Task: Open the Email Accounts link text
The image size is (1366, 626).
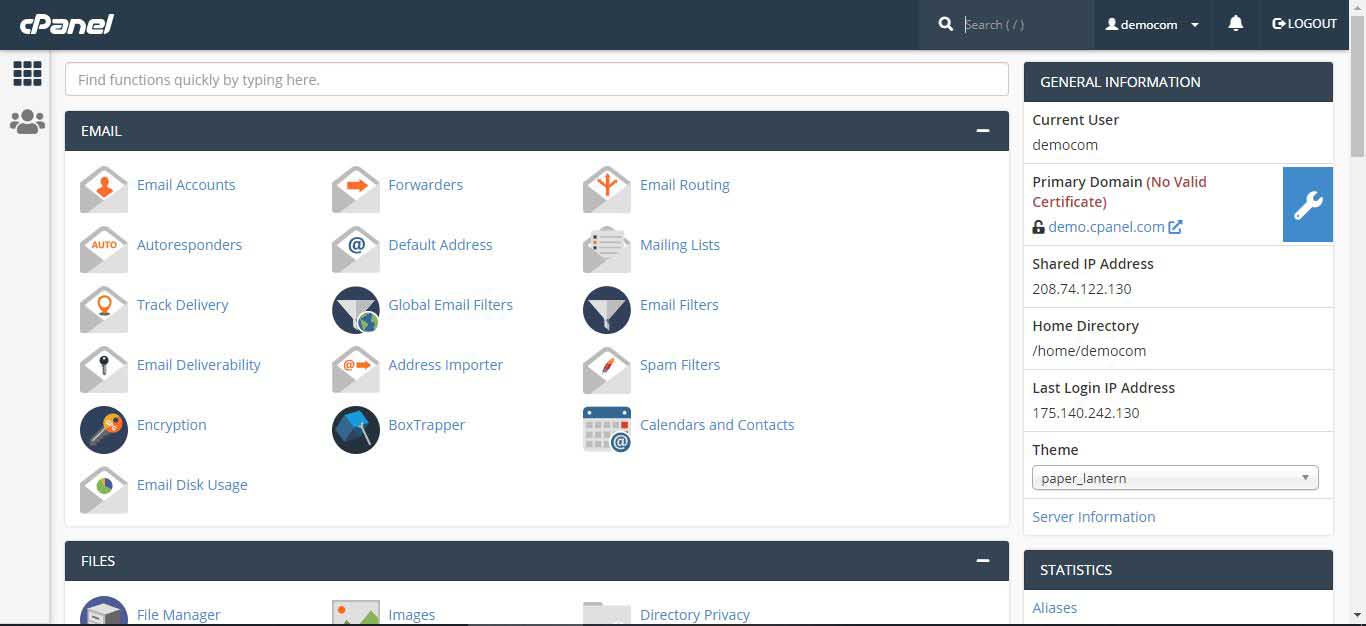Action: (186, 185)
